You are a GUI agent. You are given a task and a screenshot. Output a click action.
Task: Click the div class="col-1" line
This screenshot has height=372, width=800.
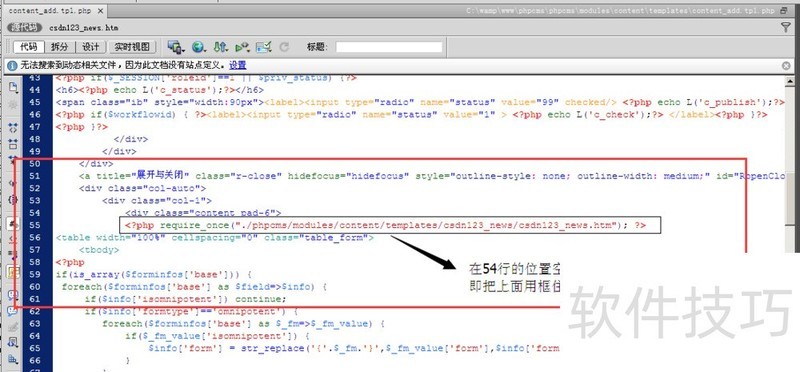click(157, 201)
